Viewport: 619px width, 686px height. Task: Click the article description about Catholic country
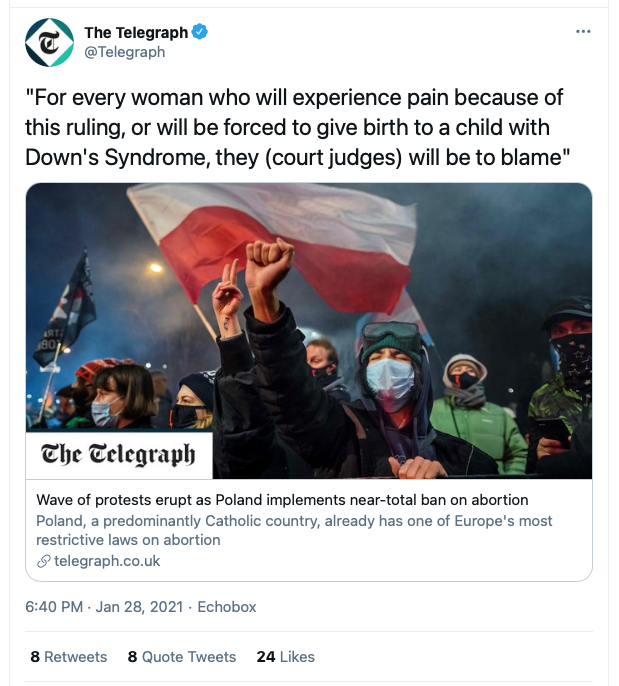pyautogui.click(x=294, y=530)
